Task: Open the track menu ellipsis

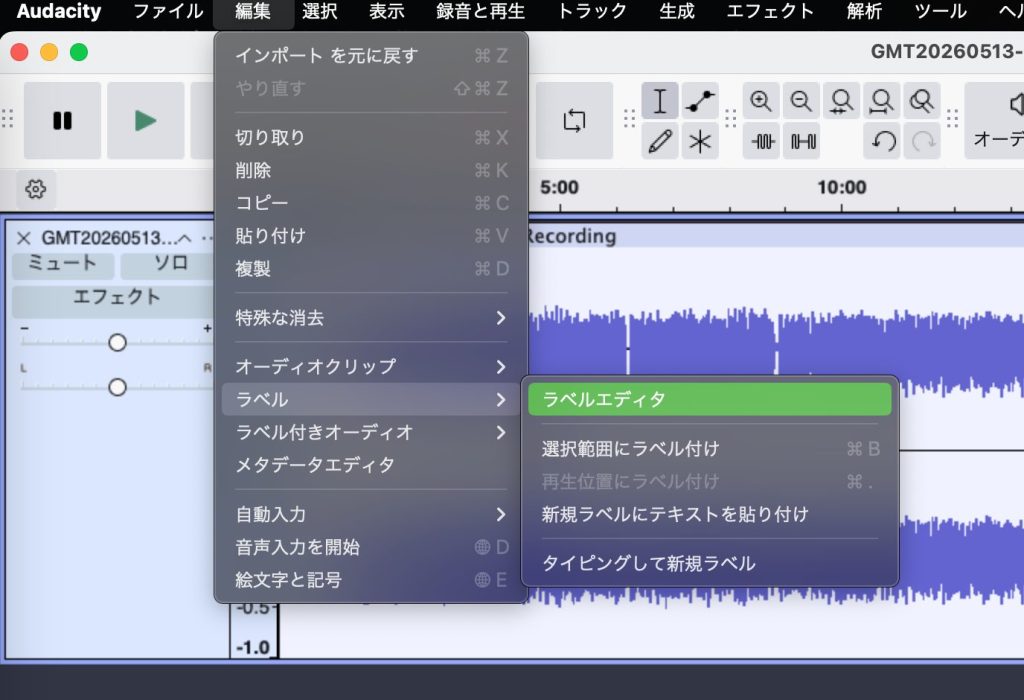Action: pos(206,238)
